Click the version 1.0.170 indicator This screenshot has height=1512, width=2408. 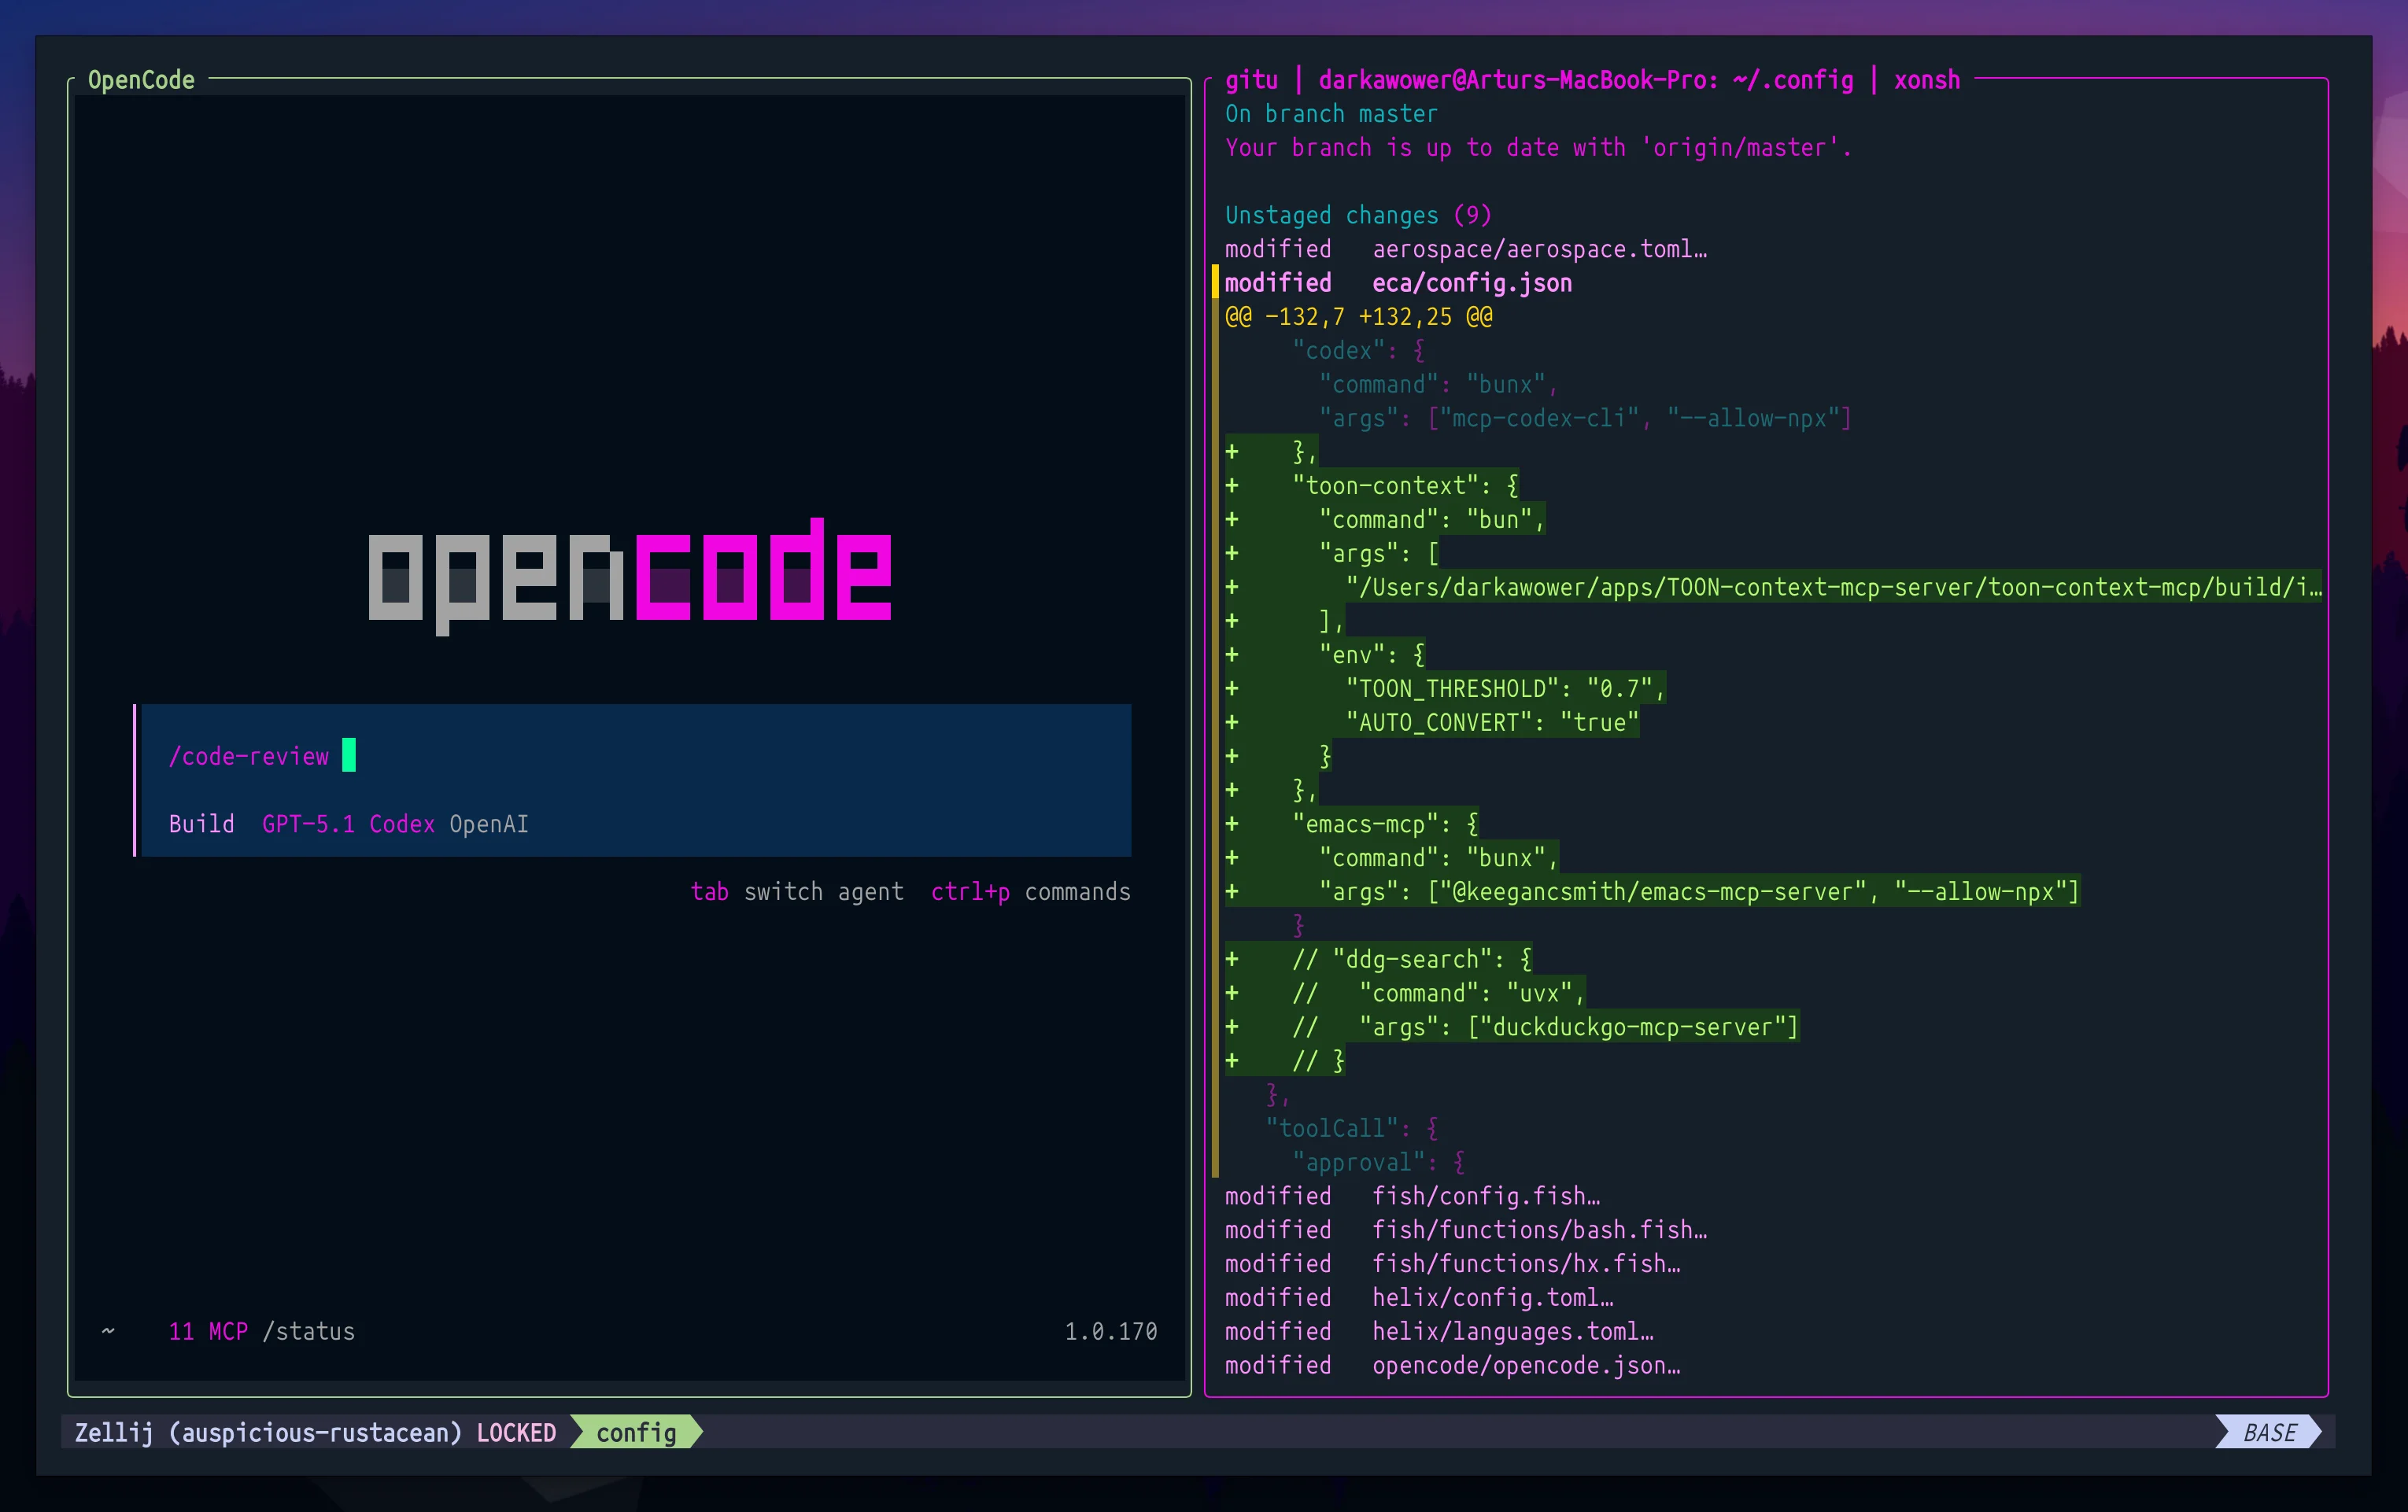[1110, 1331]
